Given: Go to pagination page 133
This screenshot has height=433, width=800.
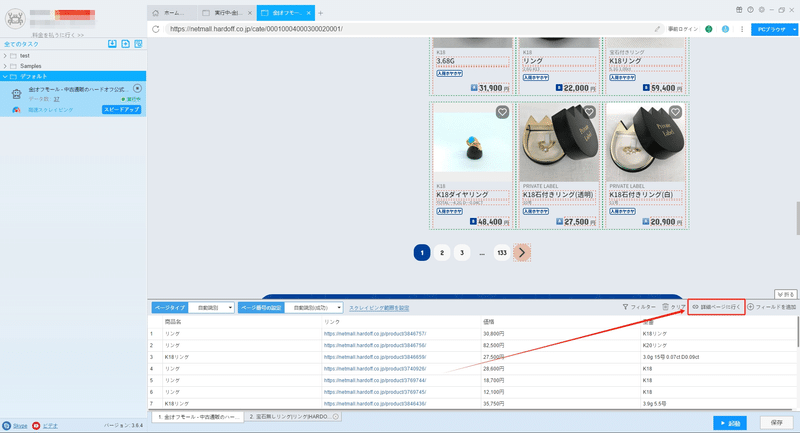Looking at the screenshot, I should click(502, 252).
